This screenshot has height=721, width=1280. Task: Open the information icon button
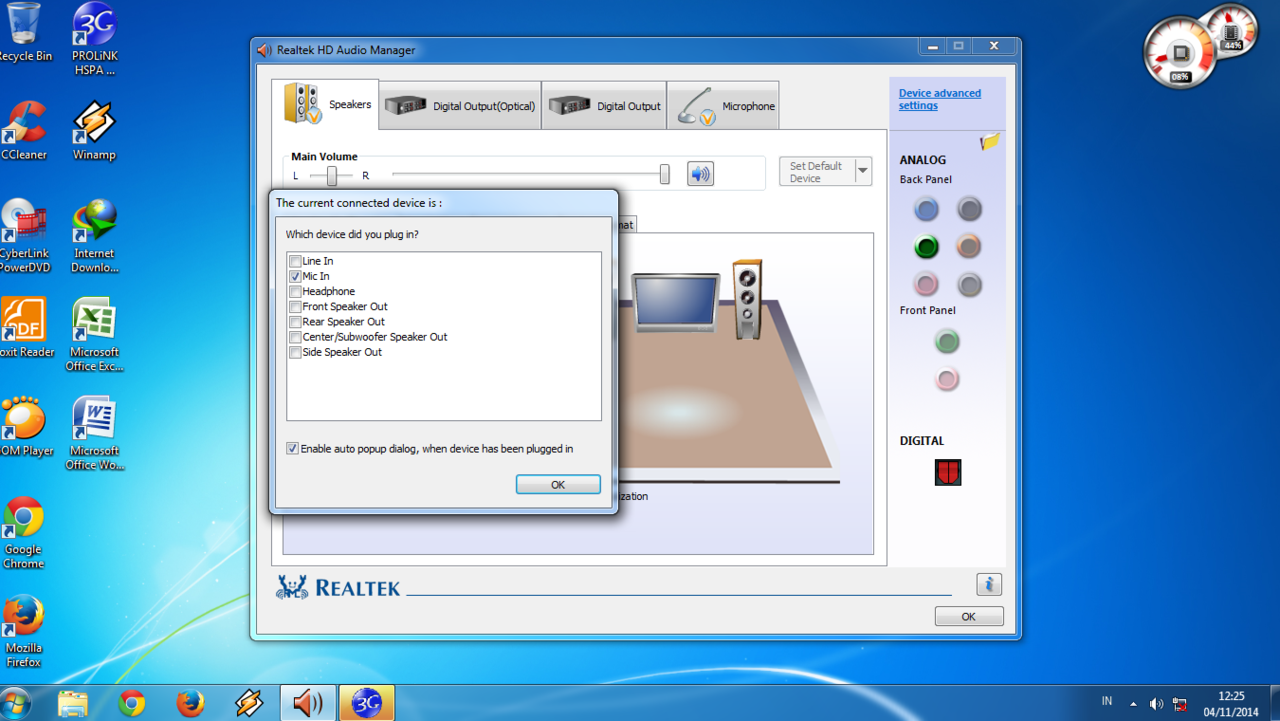tap(988, 585)
